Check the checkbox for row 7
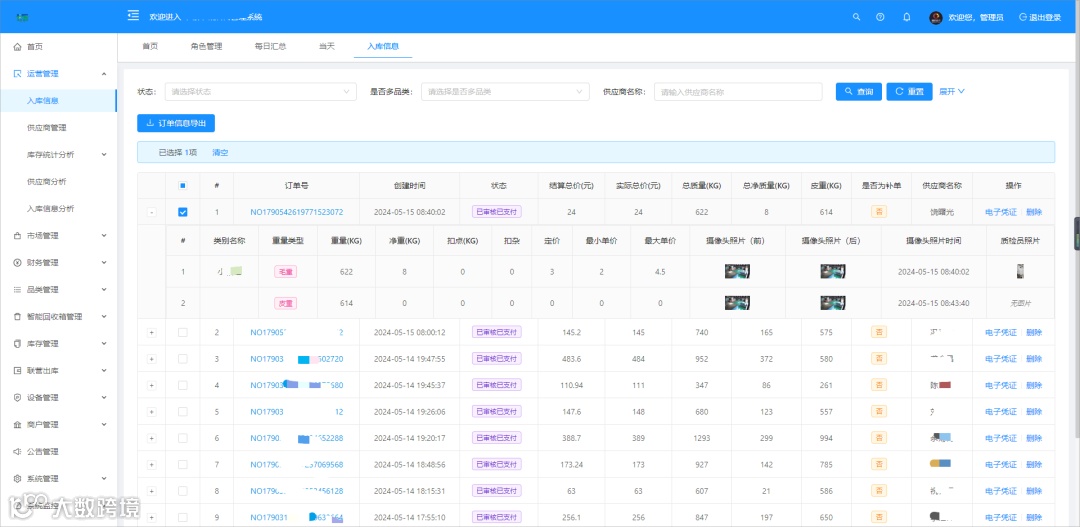The height and width of the screenshot is (527, 1080). tap(183, 464)
